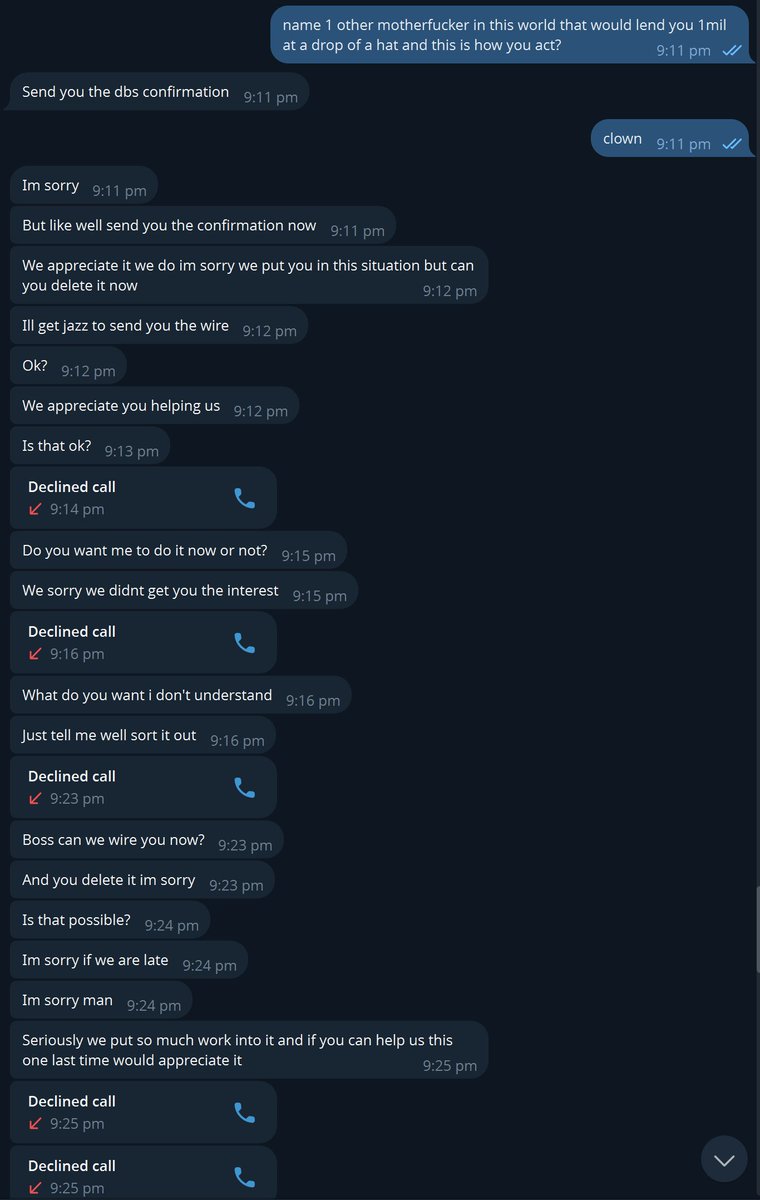This screenshot has height=1200, width=760.
Task: Select 'Seriously we put so much work' message
Action: click(x=249, y=1050)
